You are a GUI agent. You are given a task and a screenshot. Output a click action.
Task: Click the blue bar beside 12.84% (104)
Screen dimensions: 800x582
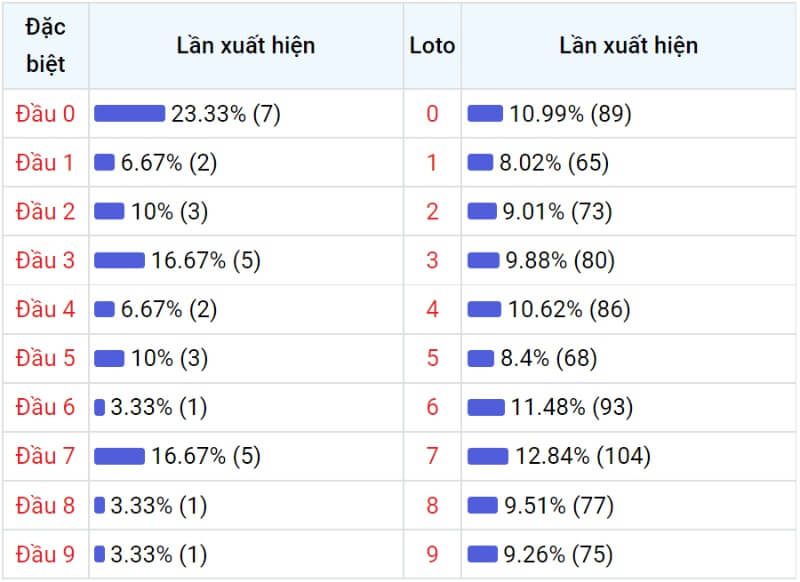click(x=488, y=456)
